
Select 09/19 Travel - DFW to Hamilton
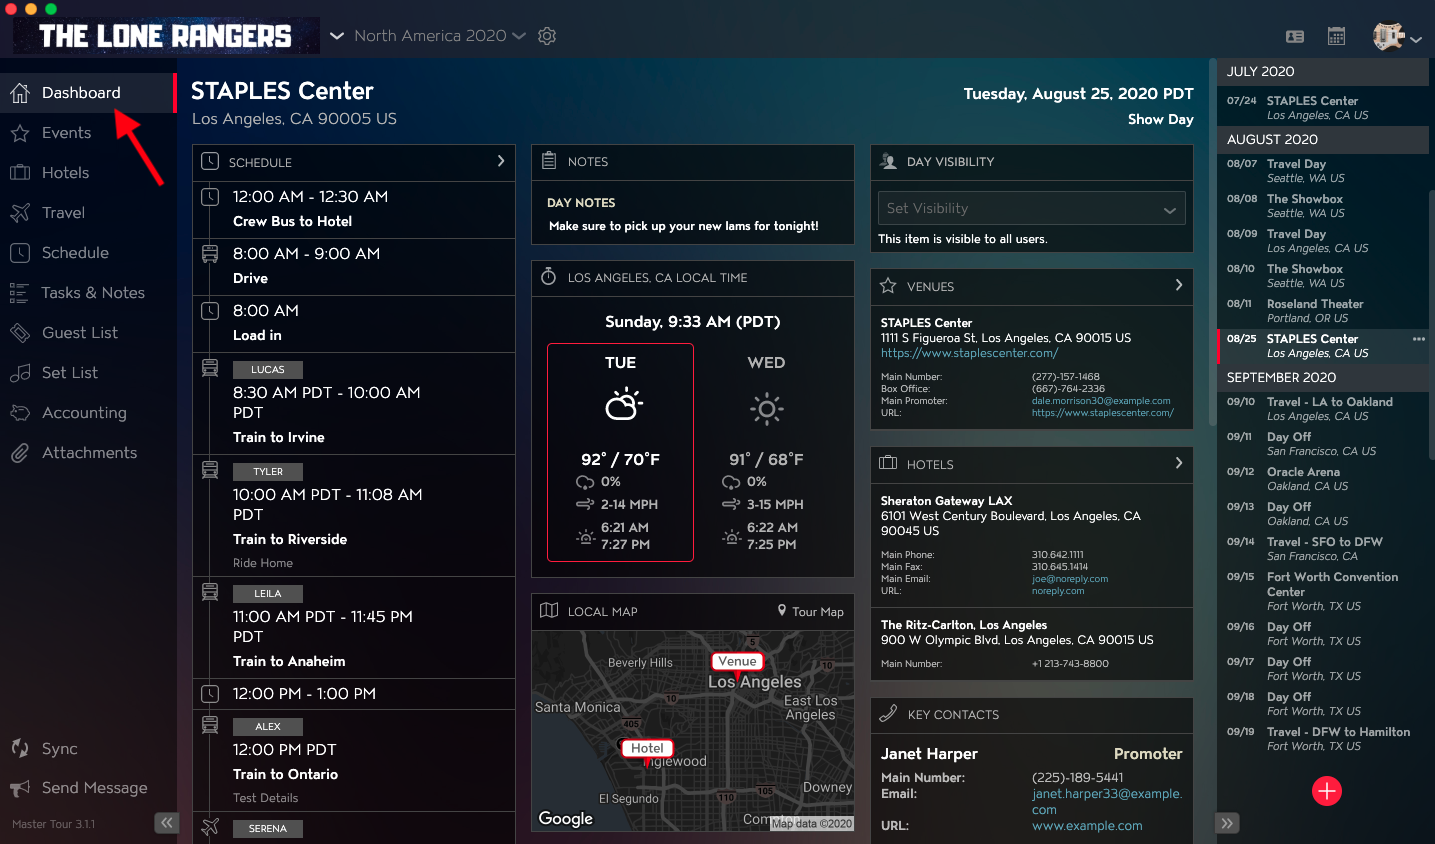point(1322,739)
